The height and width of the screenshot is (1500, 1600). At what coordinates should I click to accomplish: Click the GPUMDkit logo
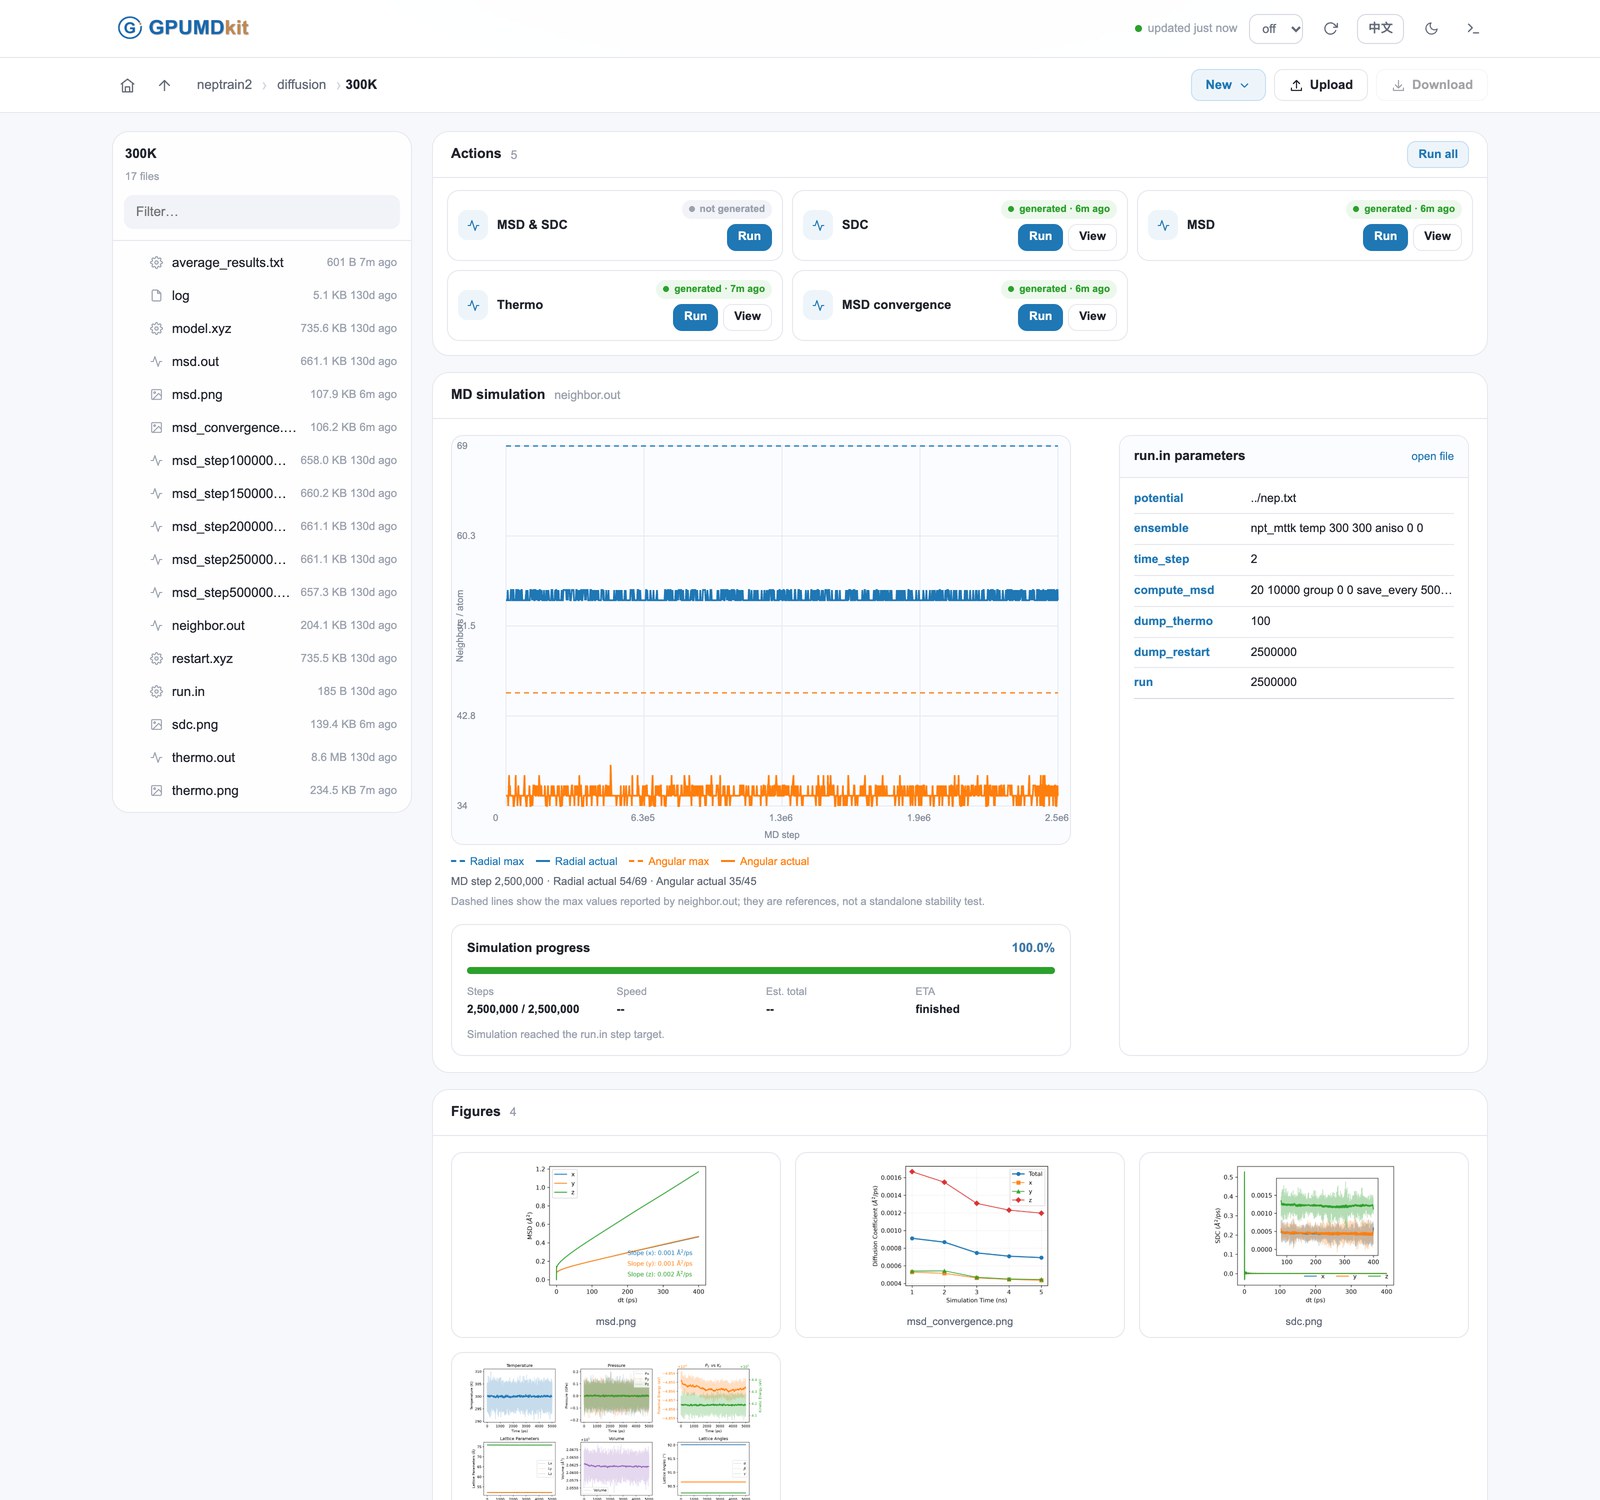tap(183, 28)
